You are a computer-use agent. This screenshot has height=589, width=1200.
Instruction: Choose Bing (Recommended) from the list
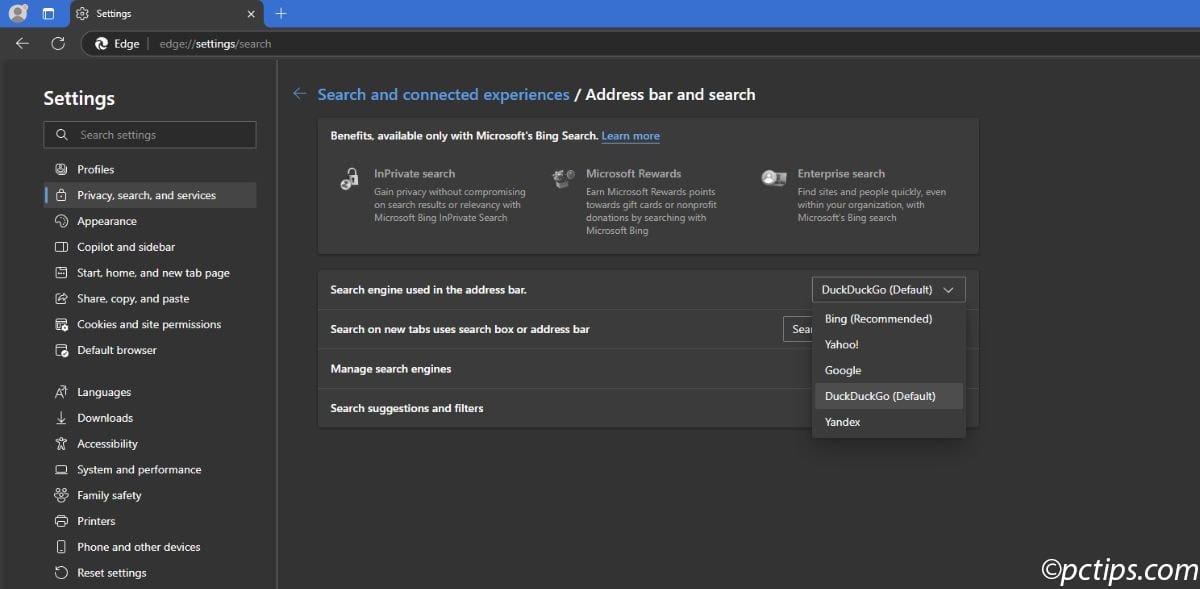[x=889, y=319]
